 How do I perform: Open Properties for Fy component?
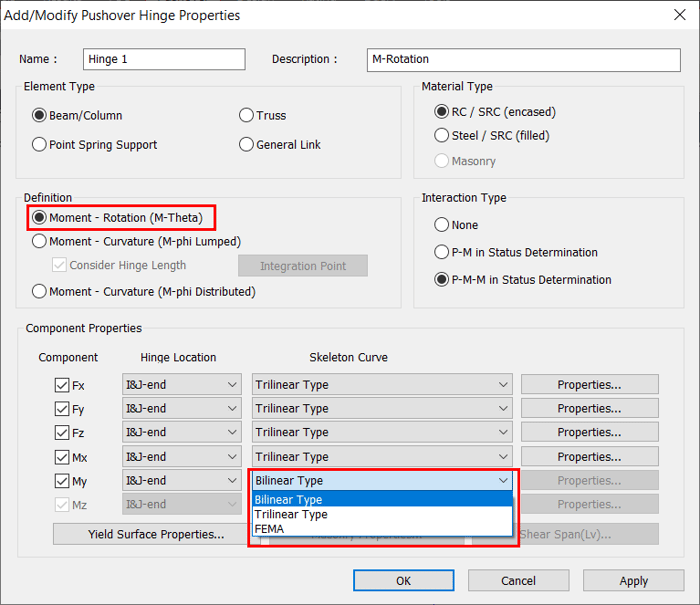coord(589,408)
